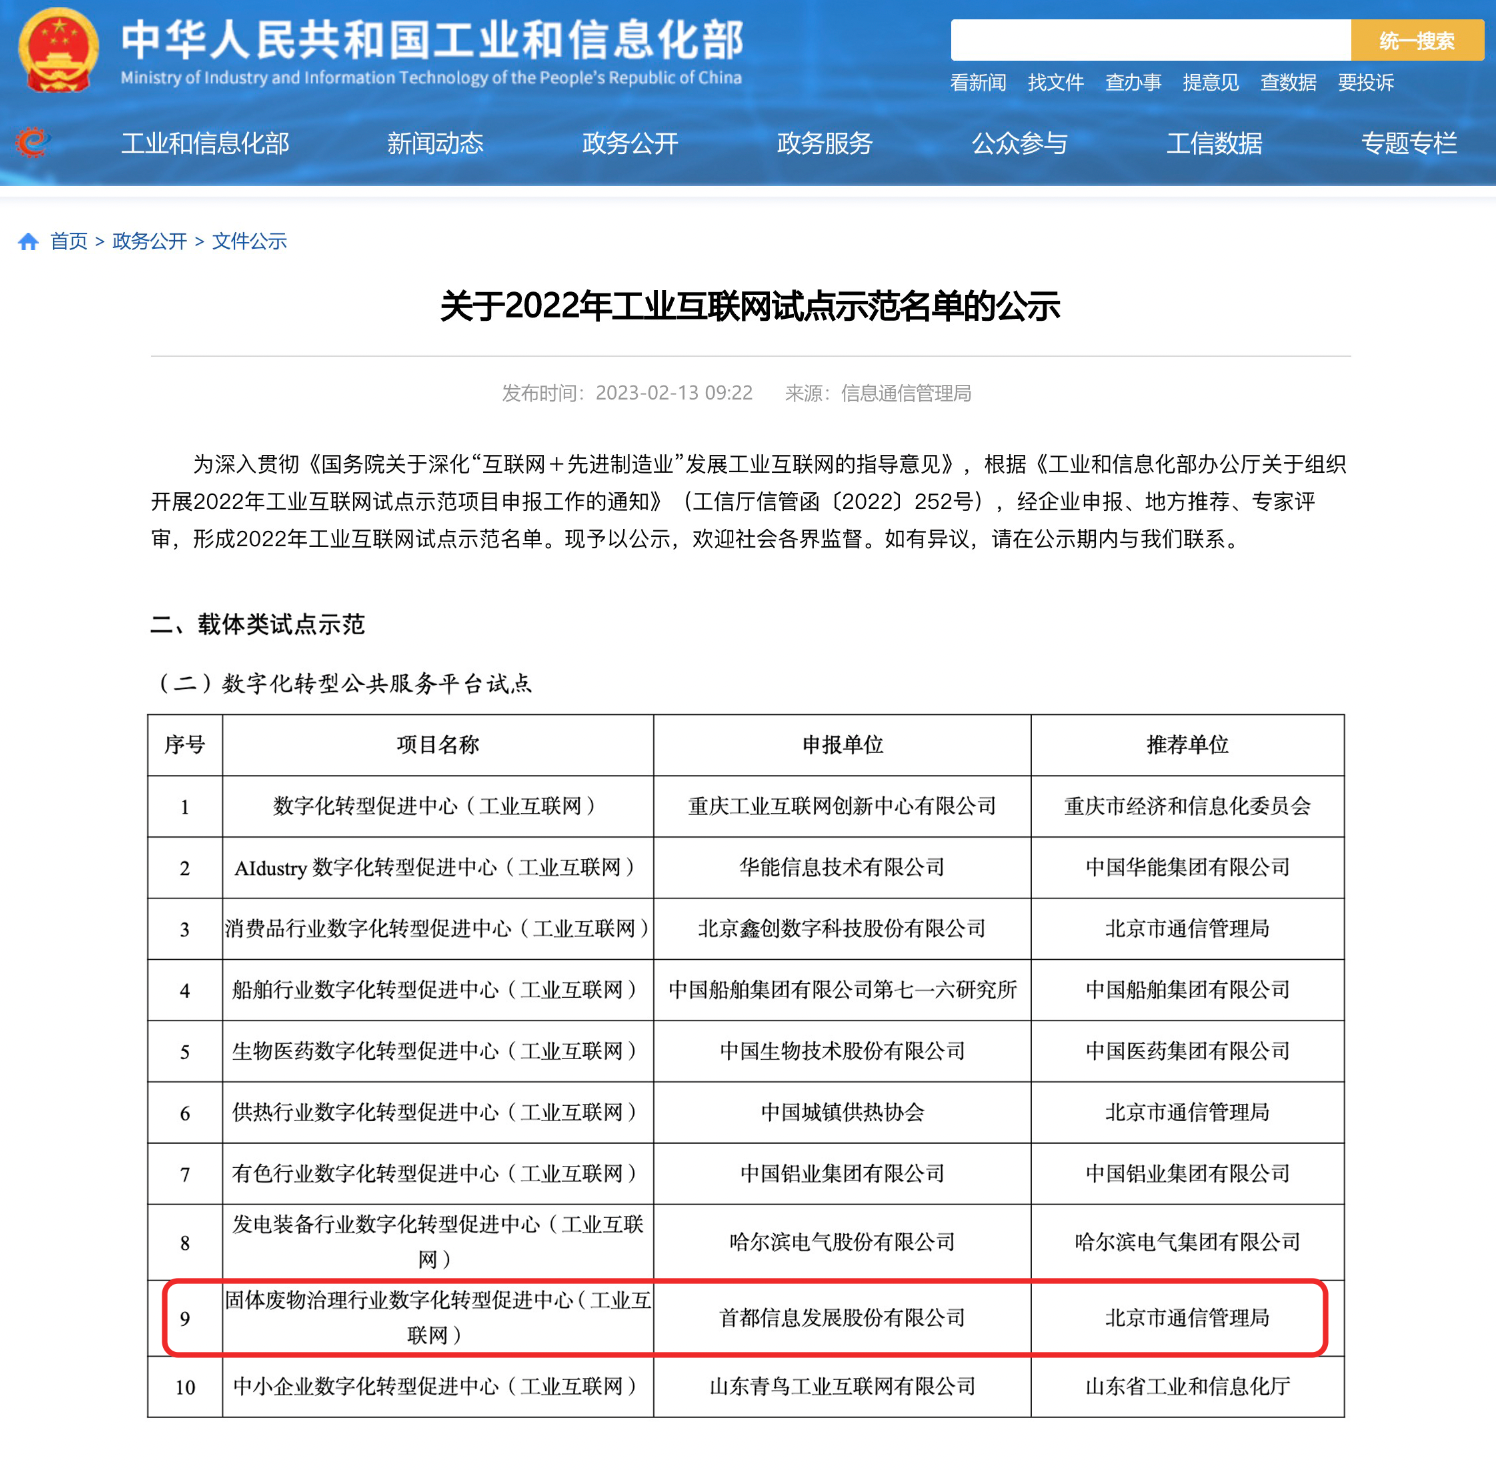
Task: Click the subheading 数字化转型公共服务平台试点
Action: [x=377, y=683]
